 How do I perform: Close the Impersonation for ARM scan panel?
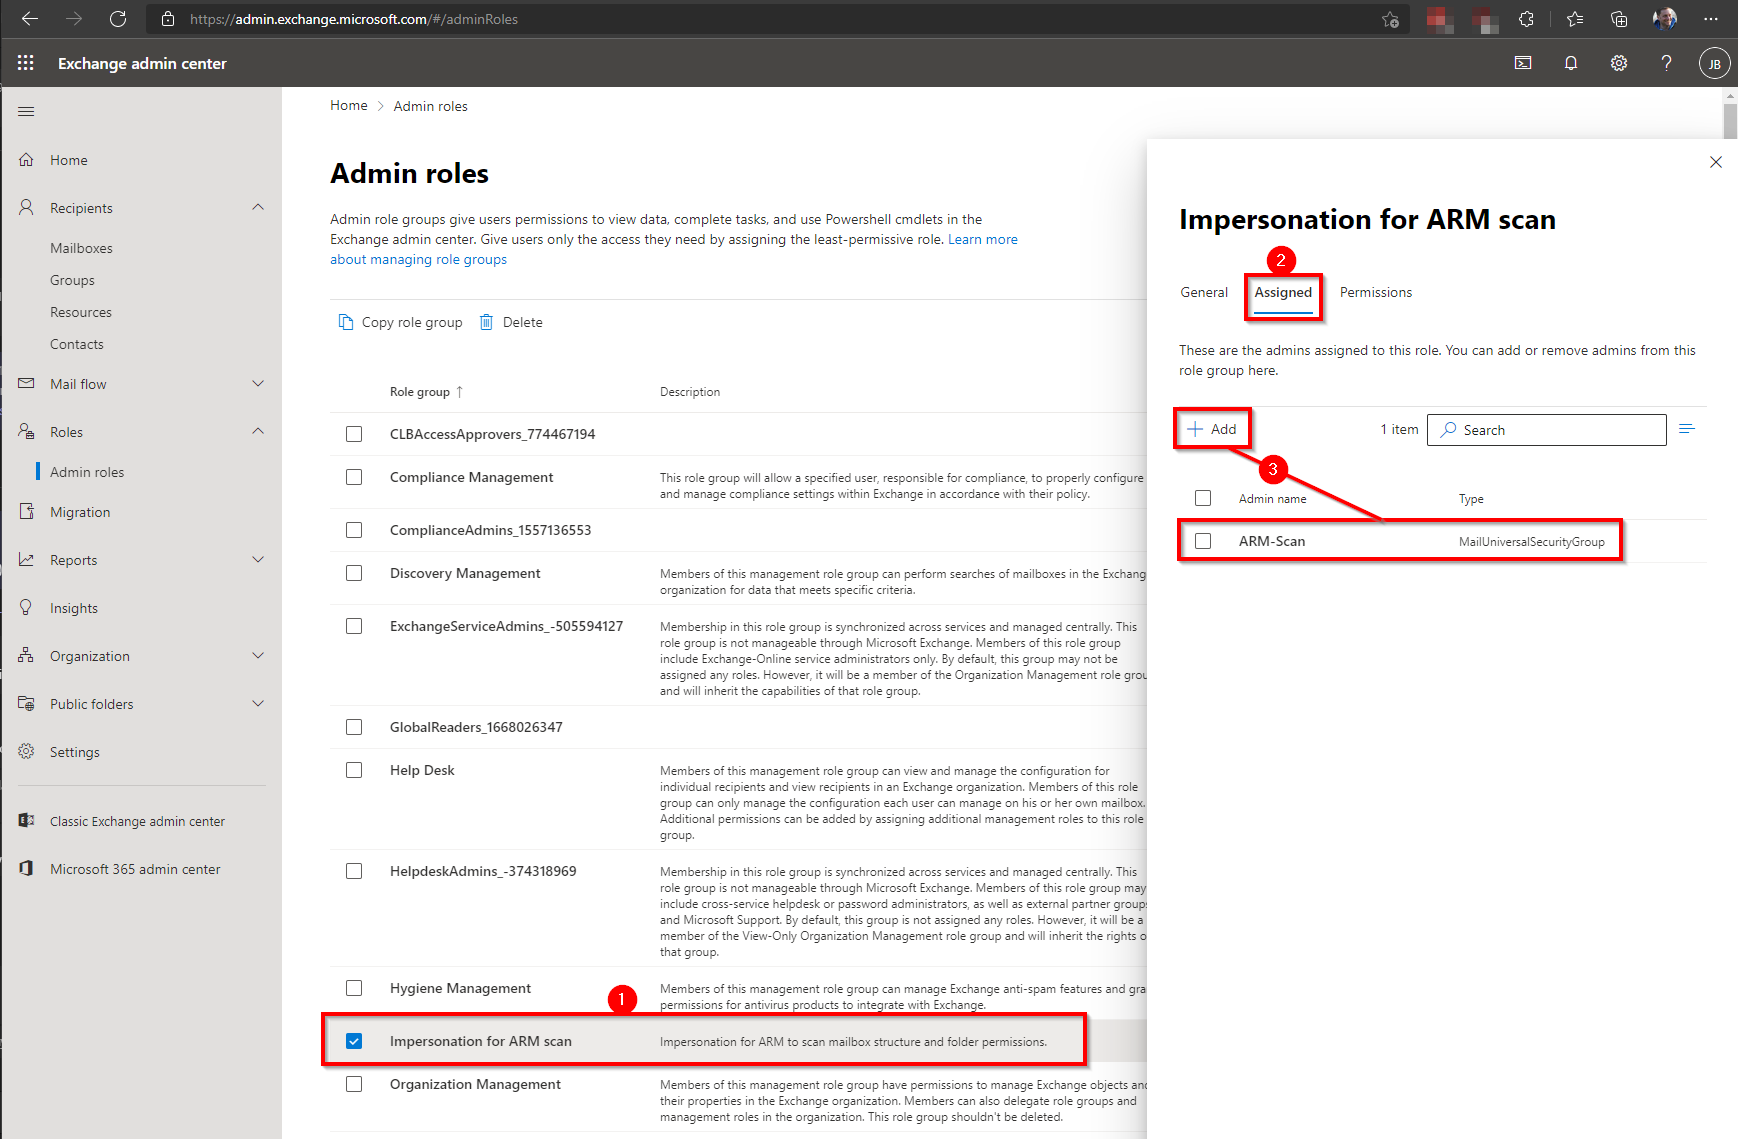pyautogui.click(x=1715, y=162)
